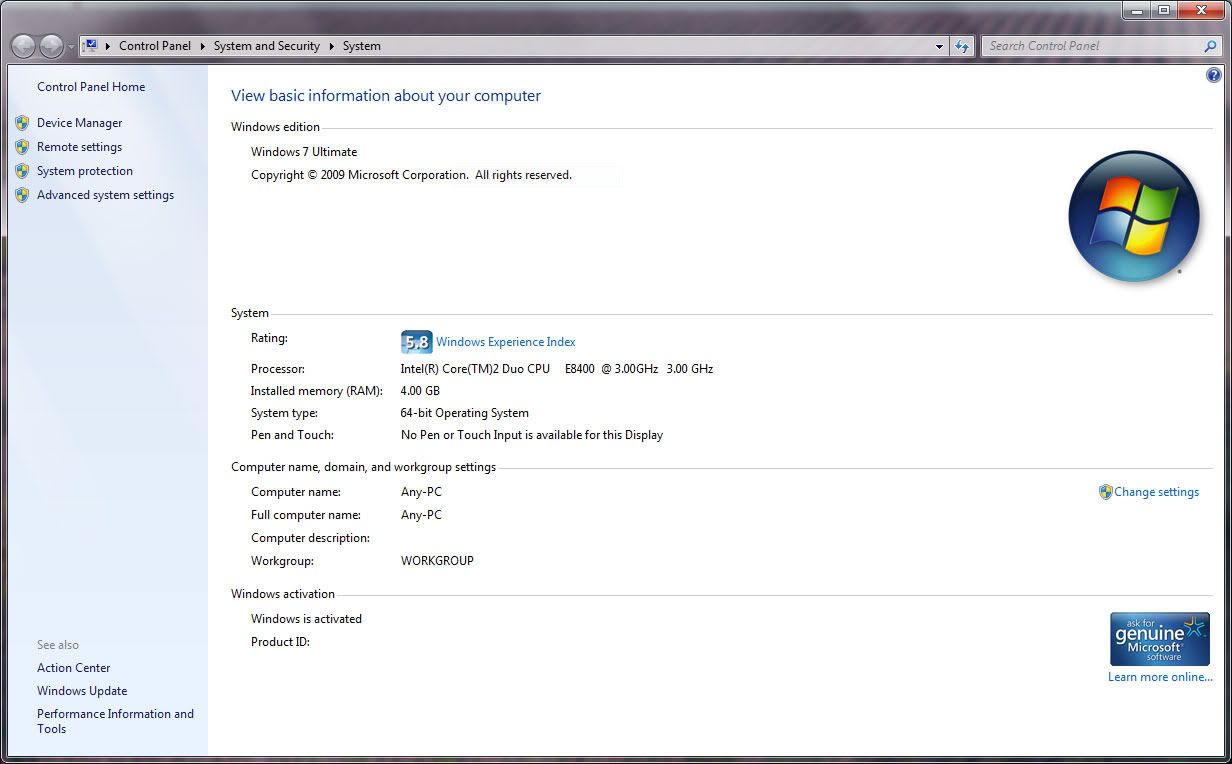The height and width of the screenshot is (764, 1232).
Task: Open Remote settings
Action: tap(79, 147)
